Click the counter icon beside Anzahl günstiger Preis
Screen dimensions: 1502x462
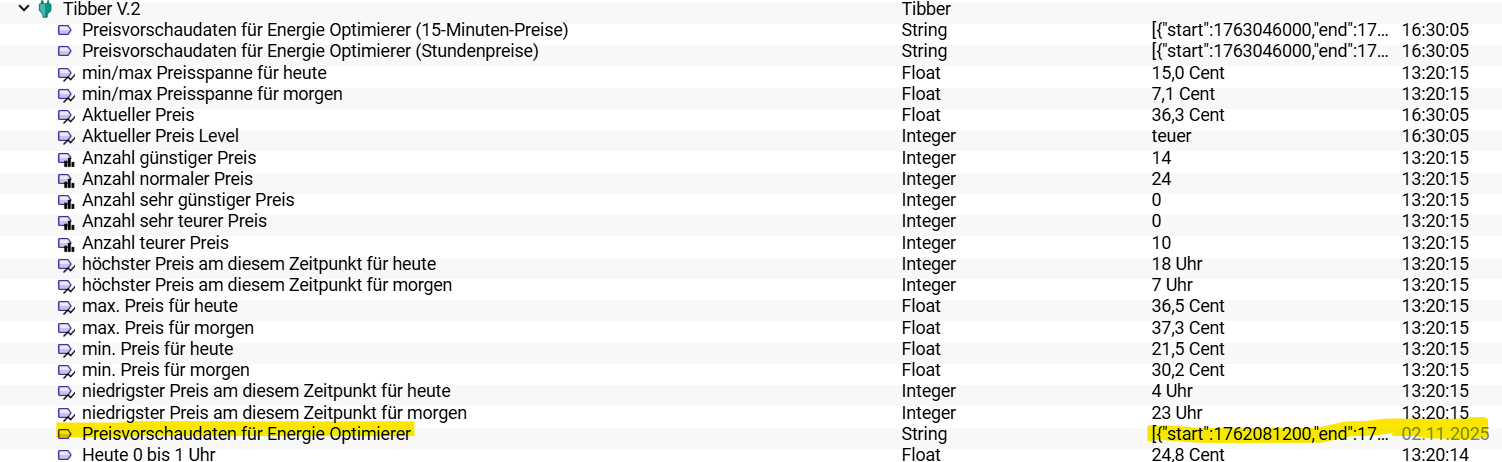coord(66,159)
